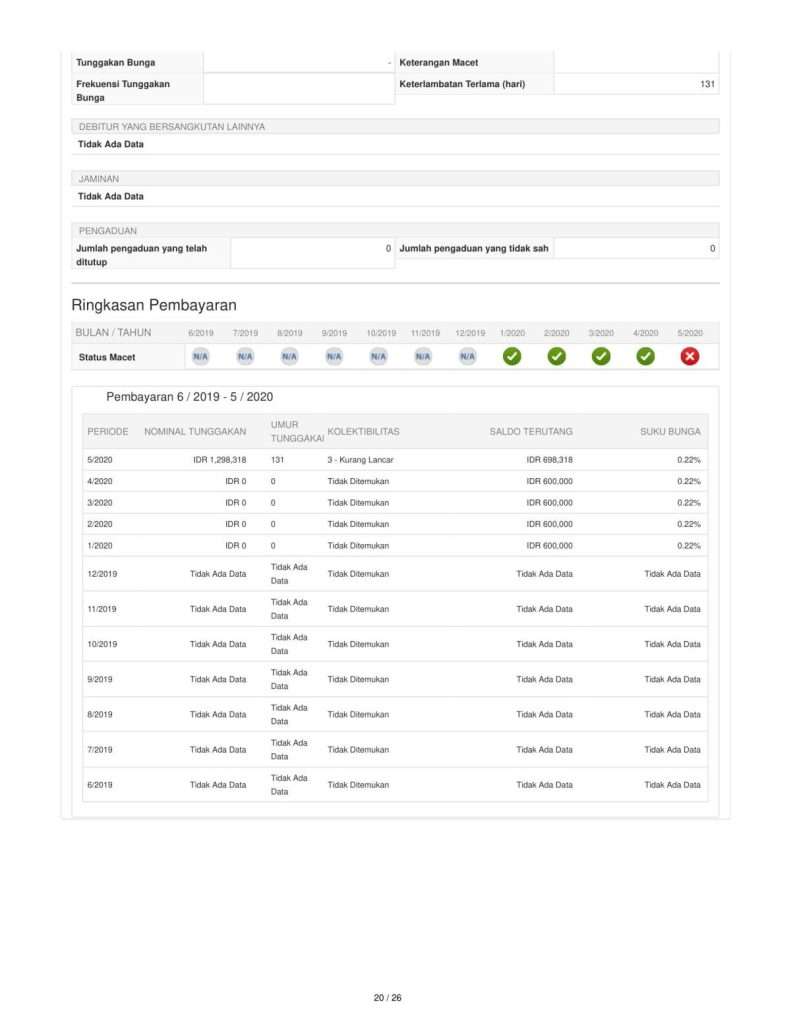Click the green checkmark under 2/2020
The image size is (791, 1024).
(x=557, y=356)
